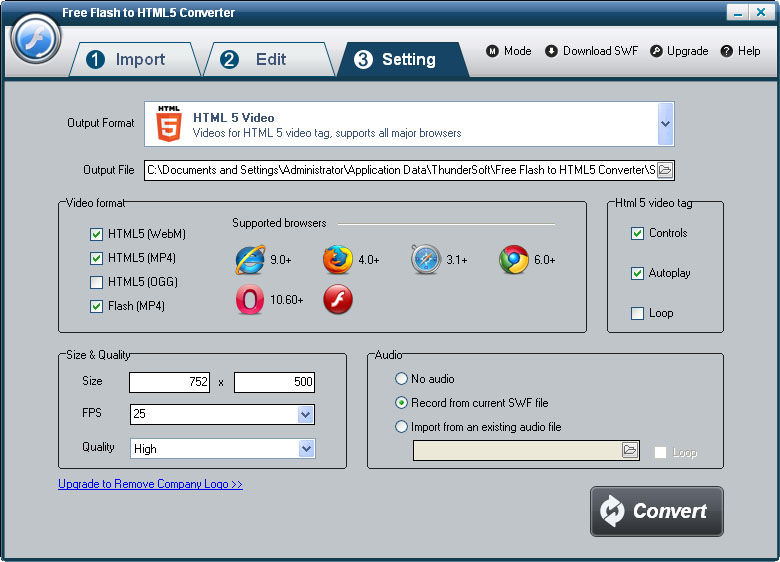The image size is (780, 562).
Task: Click the Opera browser icon
Action: [250, 299]
